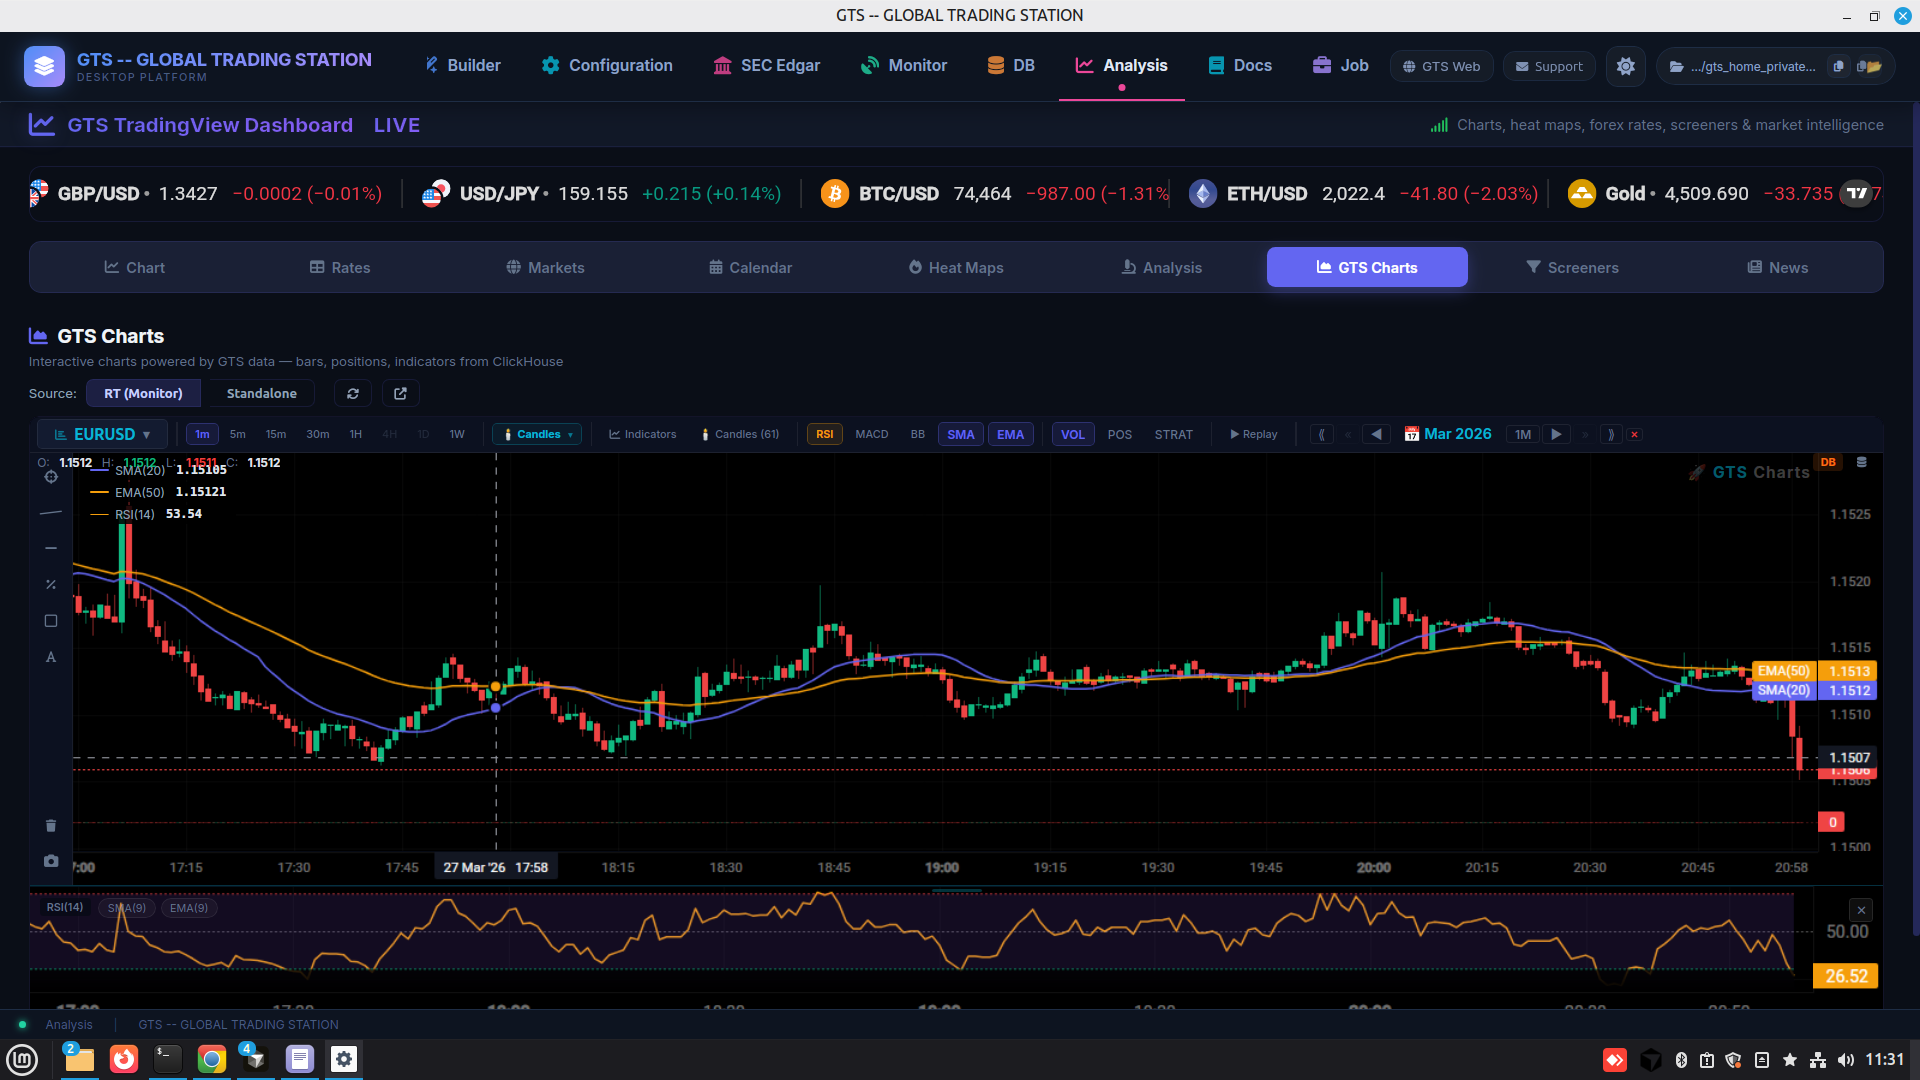
Task: Click the GTS stacked-layers logo icon
Action: click(44, 66)
